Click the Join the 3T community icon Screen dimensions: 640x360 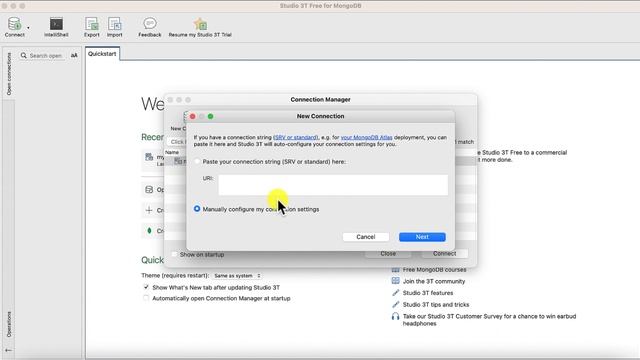[396, 281]
